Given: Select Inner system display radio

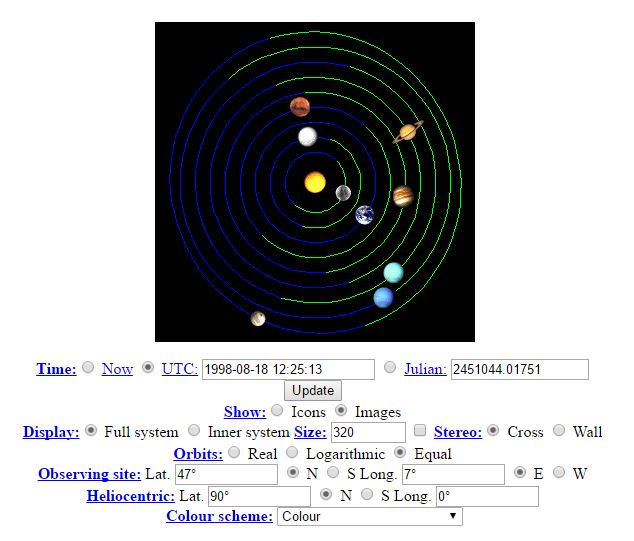Looking at the screenshot, I should (194, 430).
